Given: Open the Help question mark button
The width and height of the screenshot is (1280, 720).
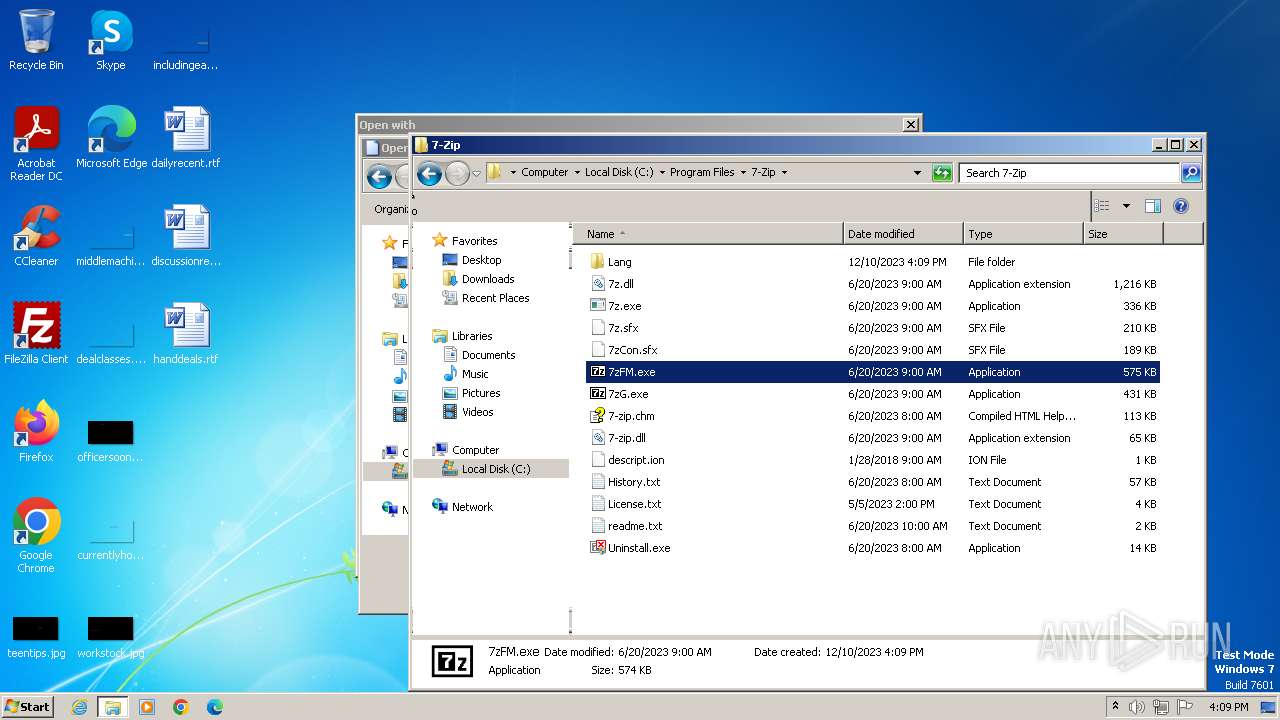Looking at the screenshot, I should (1180, 206).
